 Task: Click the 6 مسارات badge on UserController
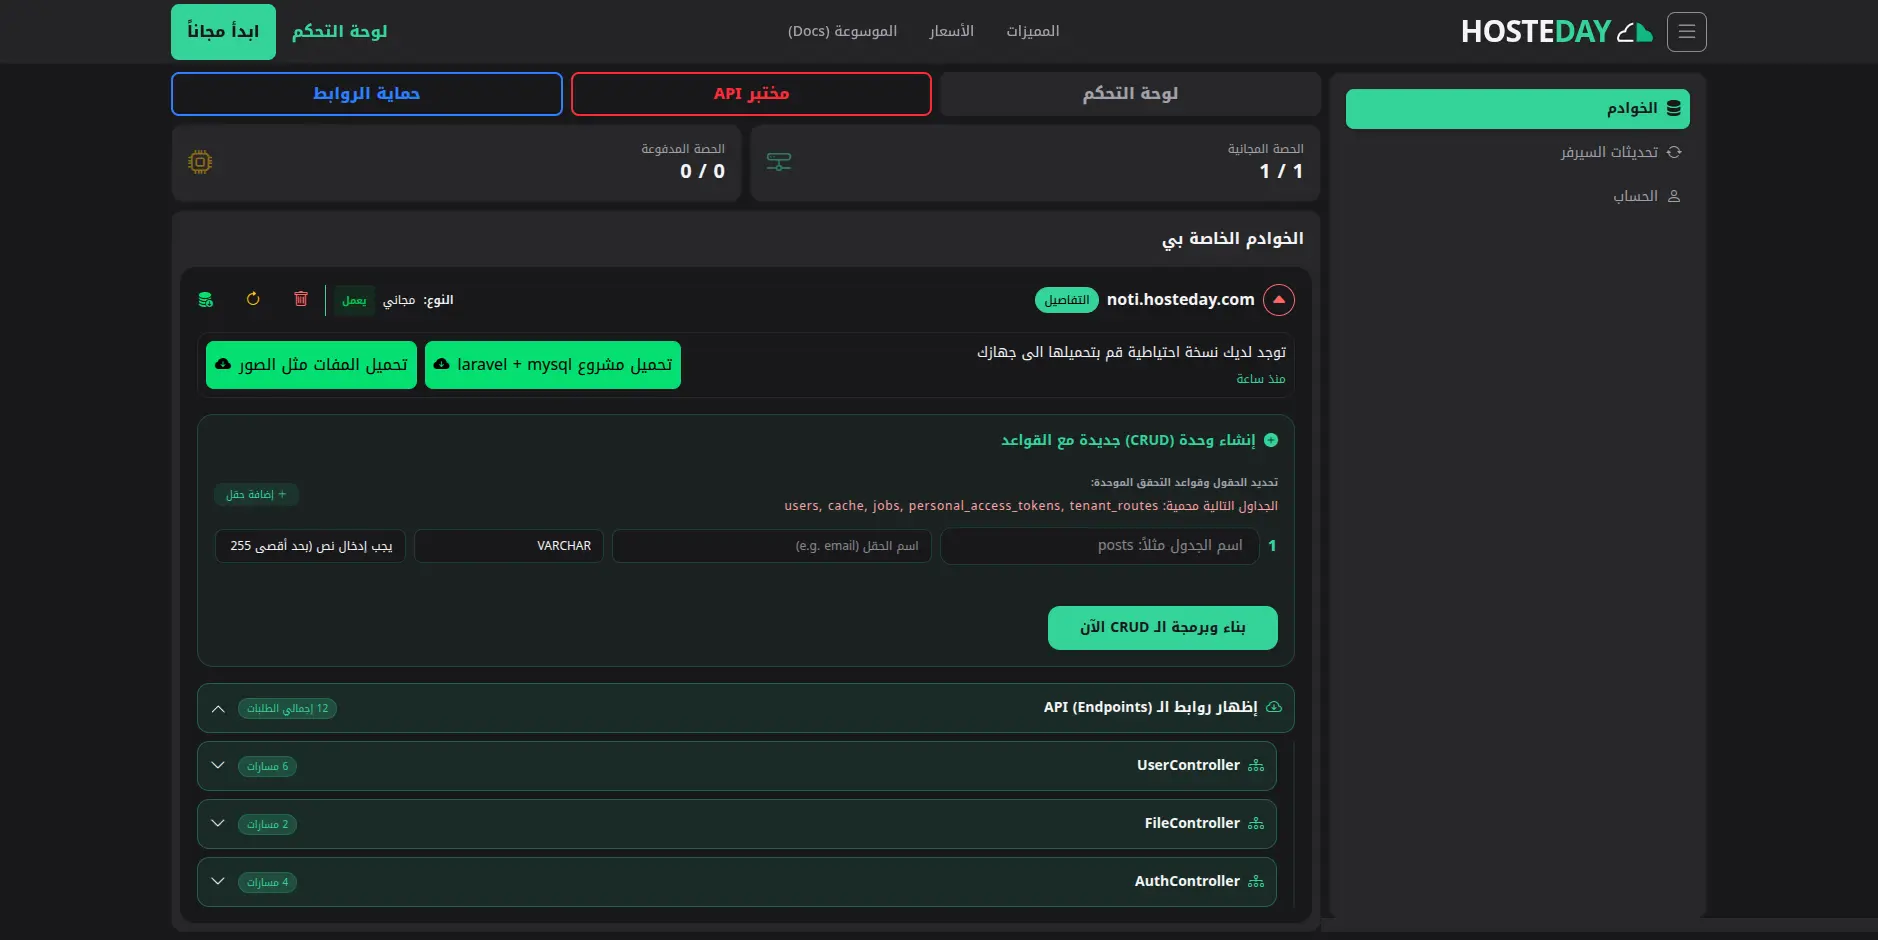pyautogui.click(x=267, y=767)
